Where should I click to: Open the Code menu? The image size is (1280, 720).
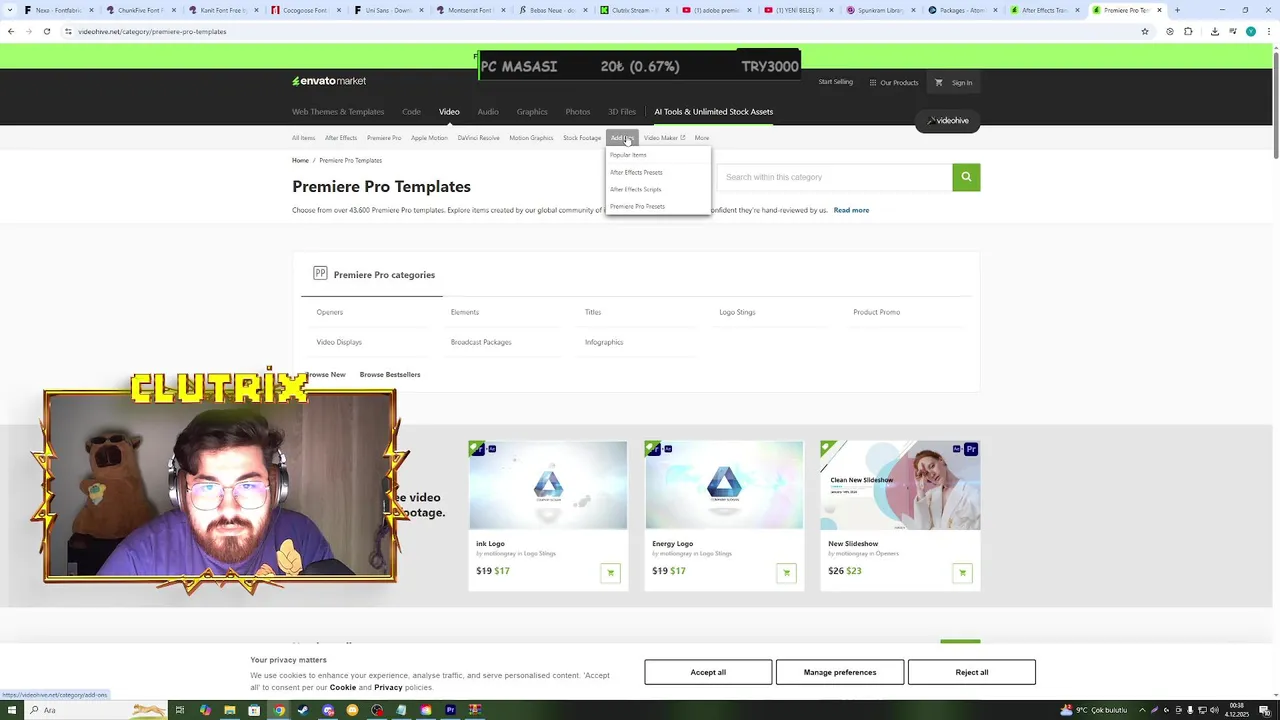(411, 111)
